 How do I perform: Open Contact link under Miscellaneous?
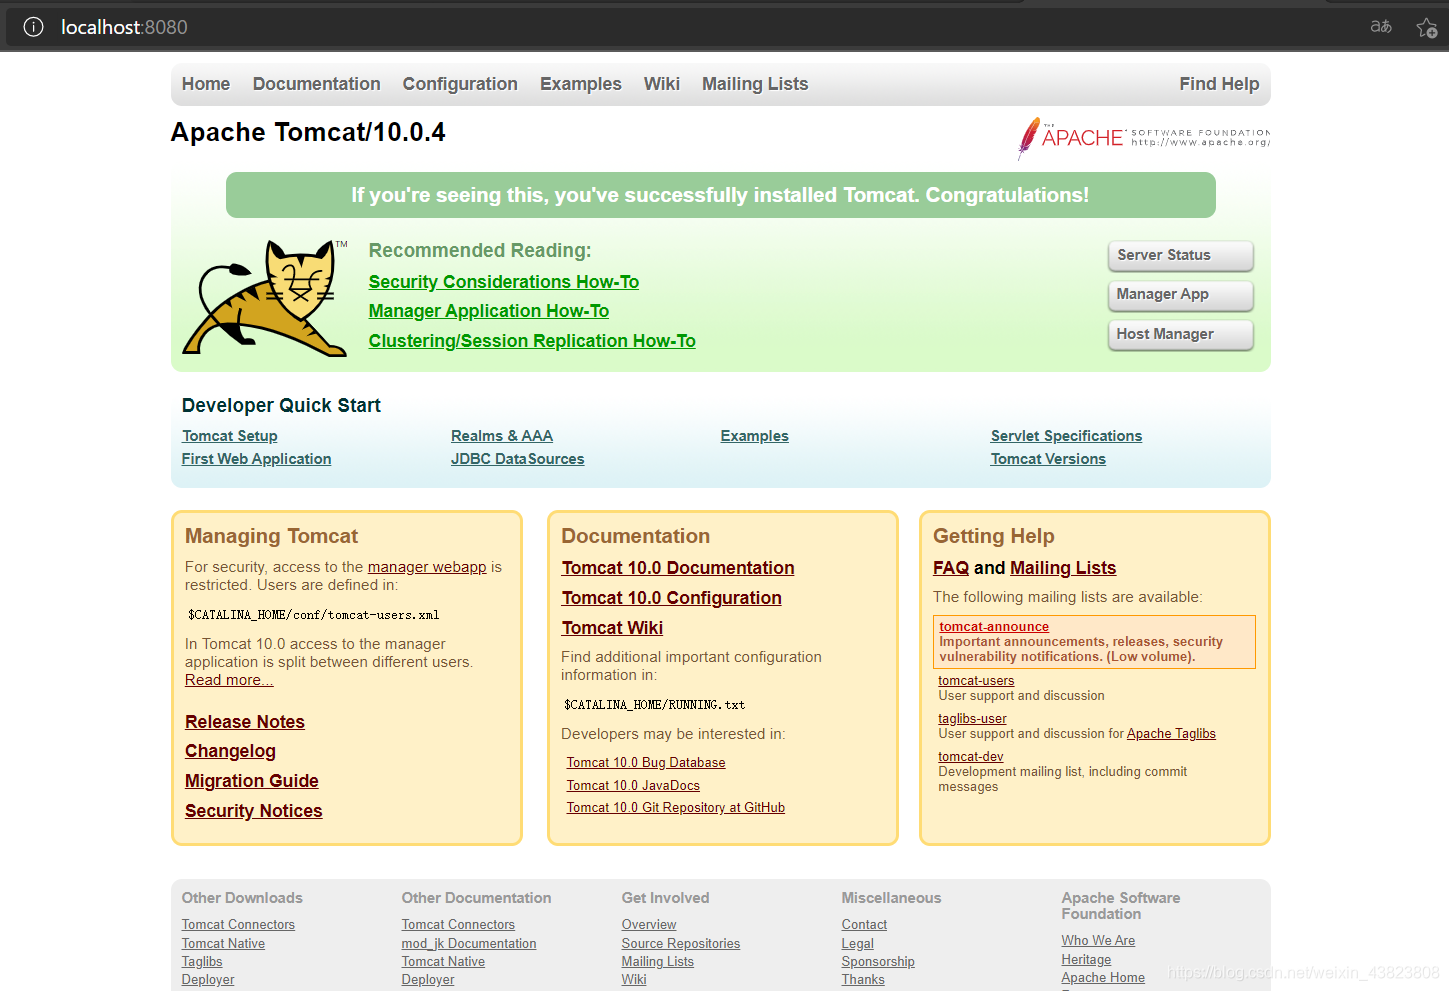864,925
